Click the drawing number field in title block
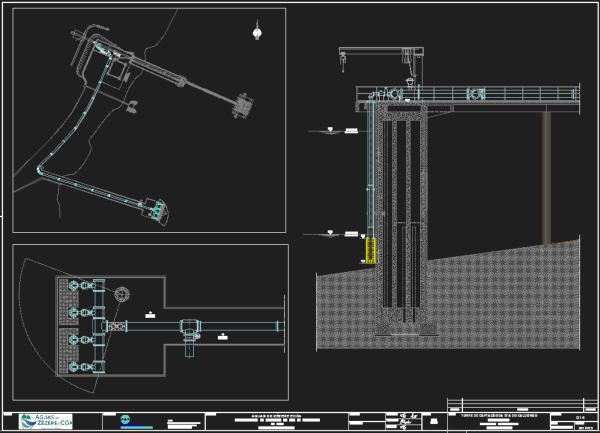Screen dimensions: 600x433 (580, 418)
